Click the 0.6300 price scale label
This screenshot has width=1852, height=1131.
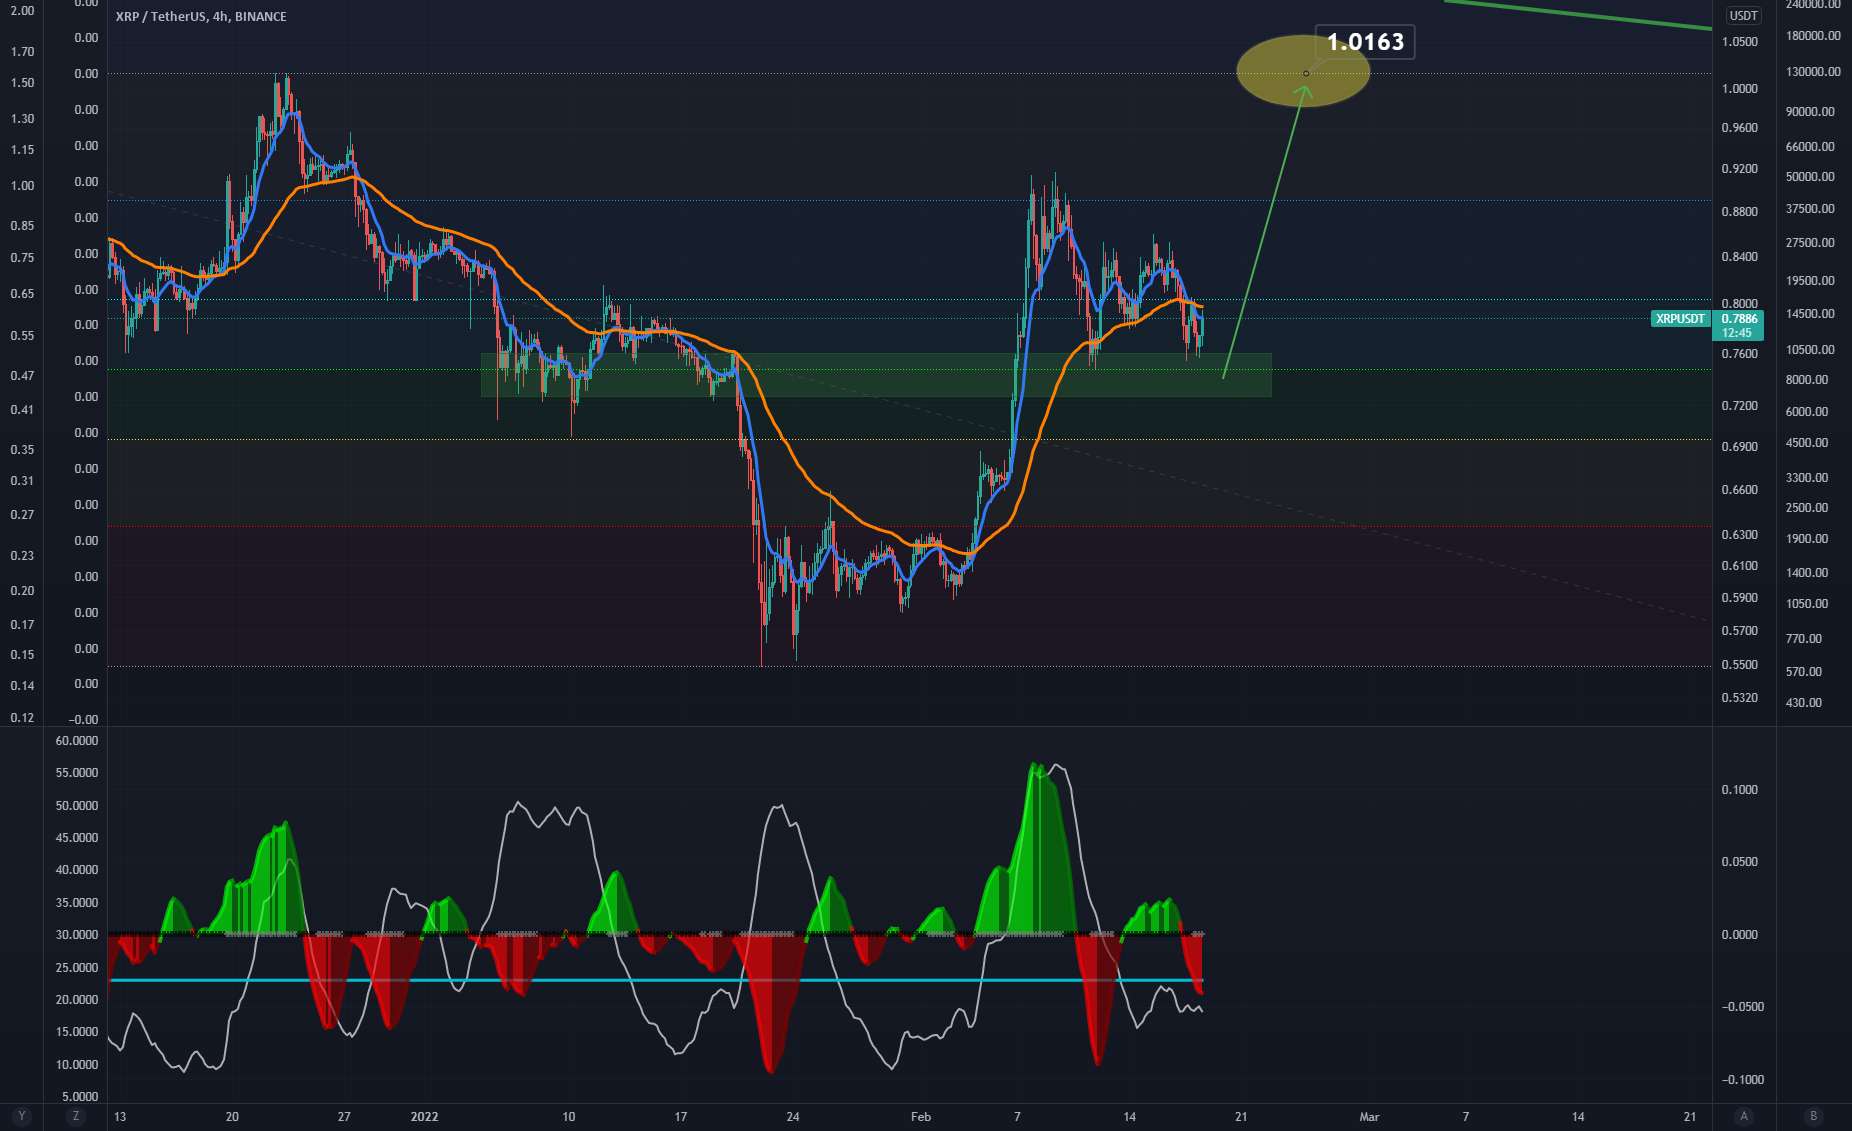pos(1739,535)
